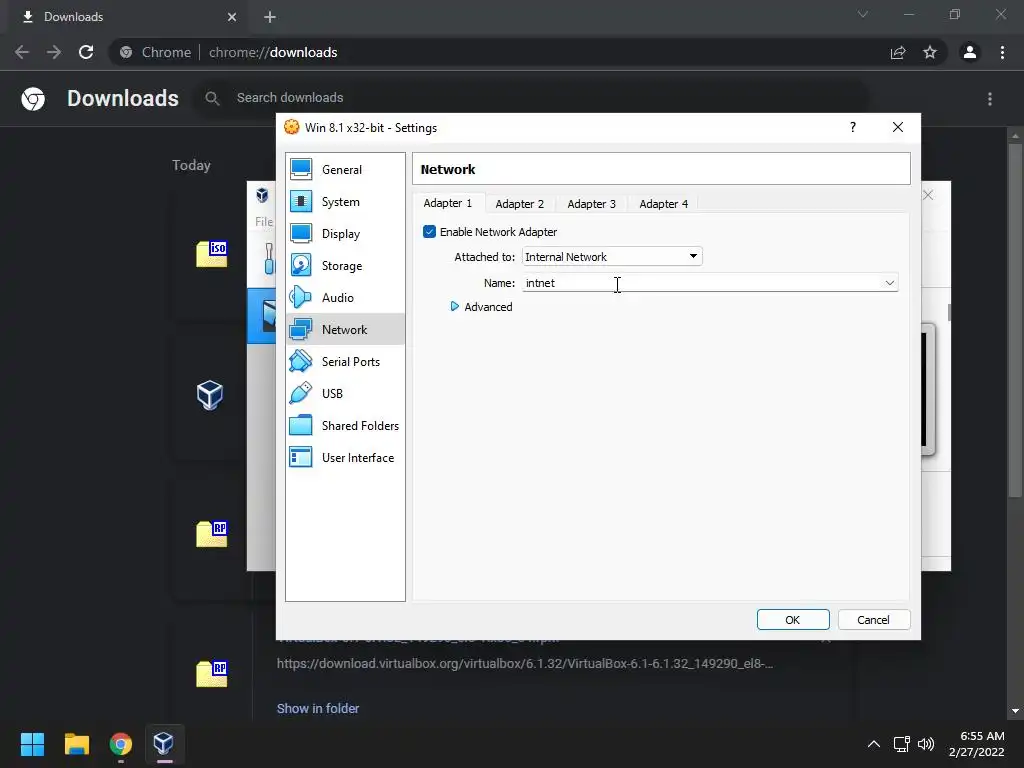This screenshot has width=1024, height=768.
Task: Switch to Adapter 2 tab
Action: click(520, 204)
